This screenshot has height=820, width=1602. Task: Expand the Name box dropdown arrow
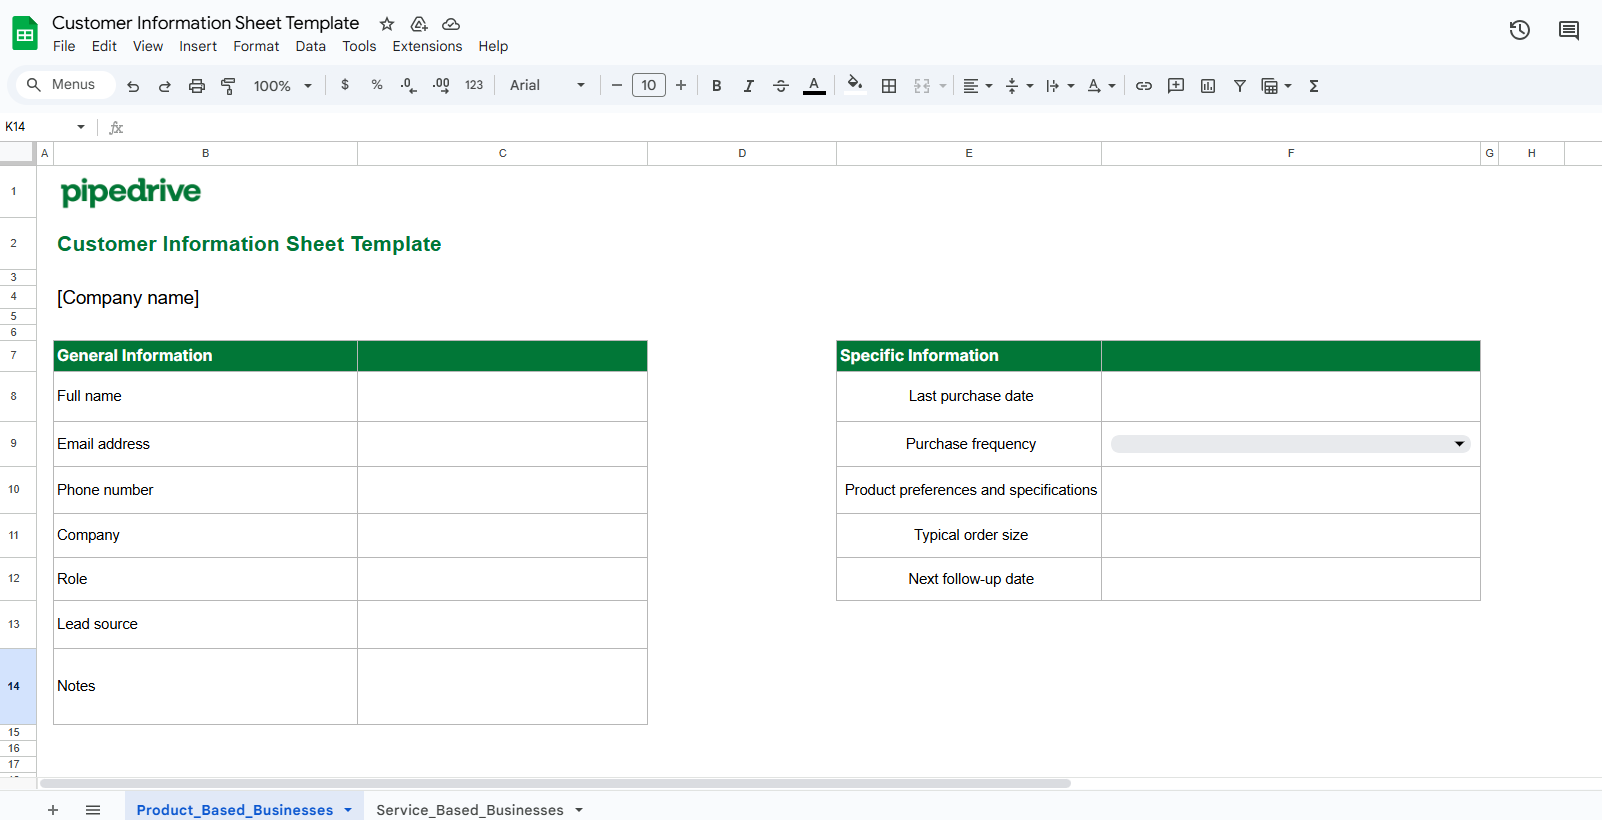81,127
